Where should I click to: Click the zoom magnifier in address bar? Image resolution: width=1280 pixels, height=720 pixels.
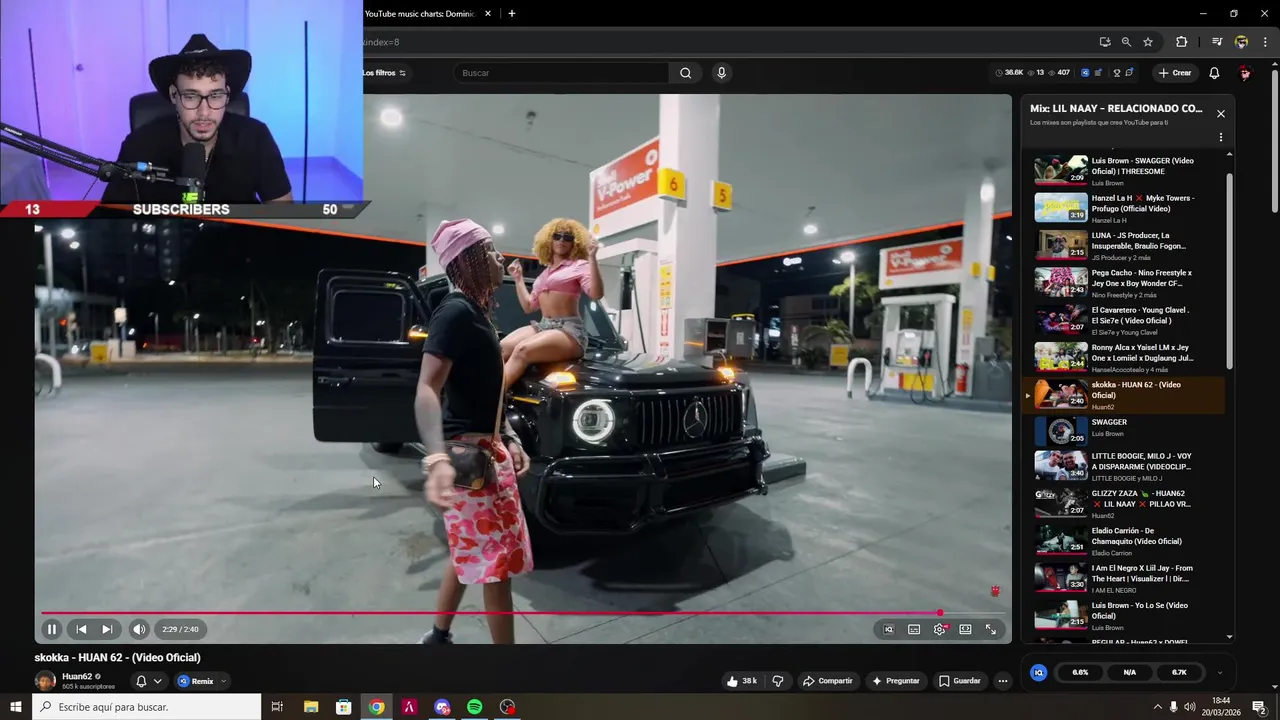click(1126, 42)
